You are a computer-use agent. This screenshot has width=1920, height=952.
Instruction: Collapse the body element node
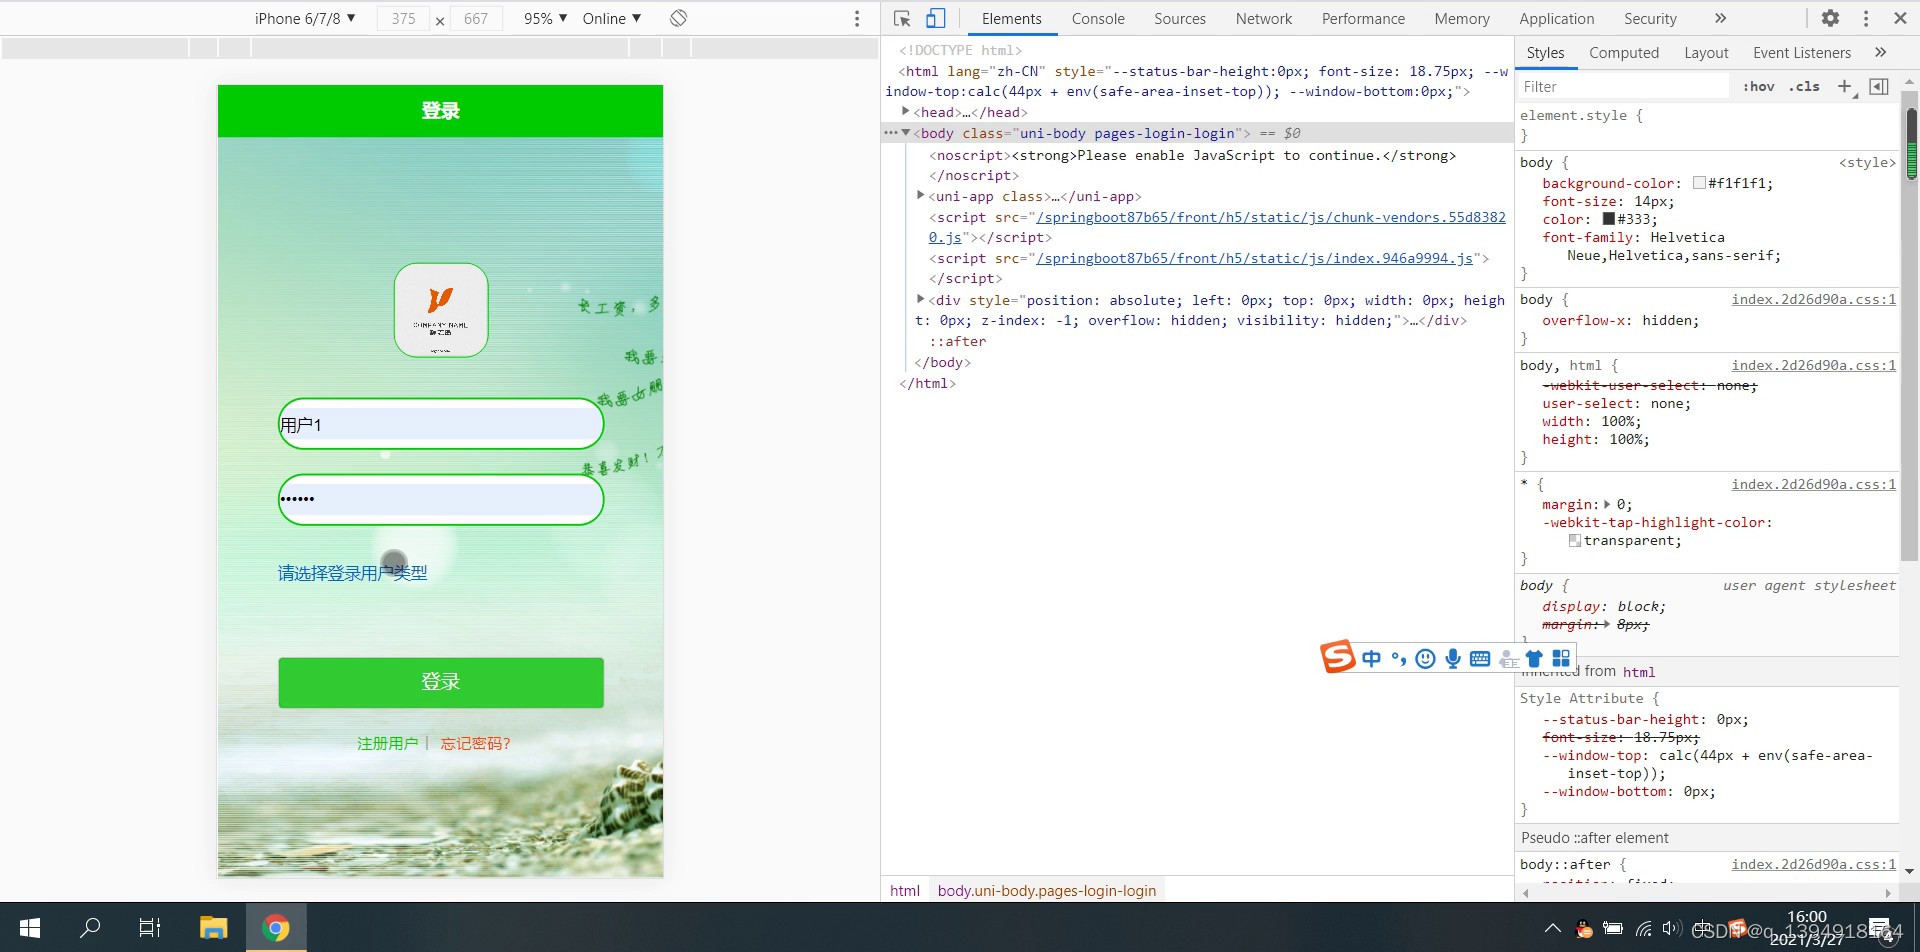point(906,132)
